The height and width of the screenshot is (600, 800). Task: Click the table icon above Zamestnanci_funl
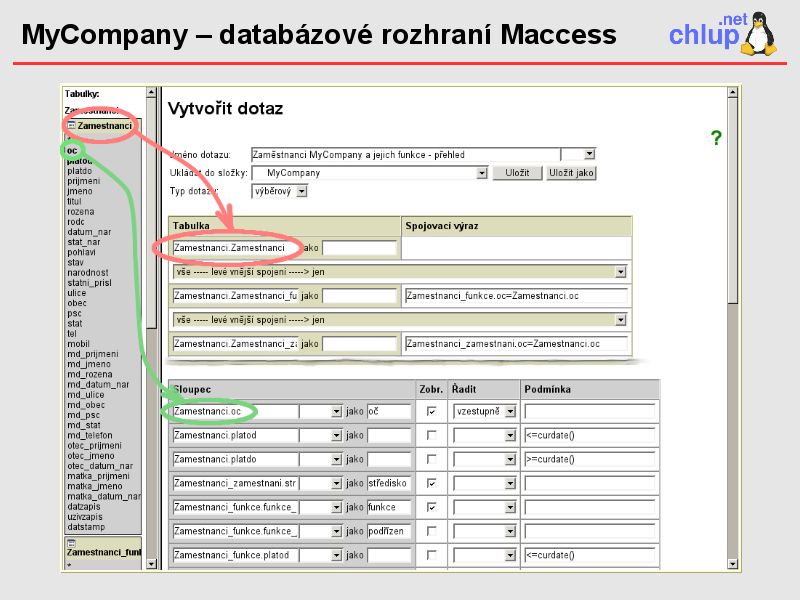click(x=71, y=543)
